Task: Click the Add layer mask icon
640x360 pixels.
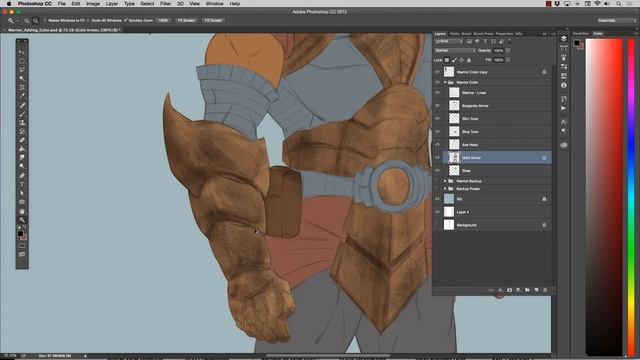Action: point(509,290)
